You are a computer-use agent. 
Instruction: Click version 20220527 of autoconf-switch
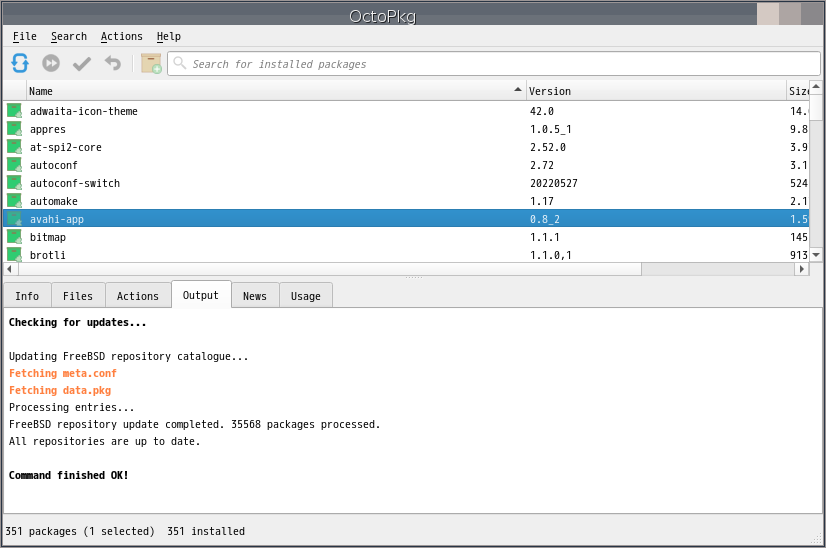point(554,183)
